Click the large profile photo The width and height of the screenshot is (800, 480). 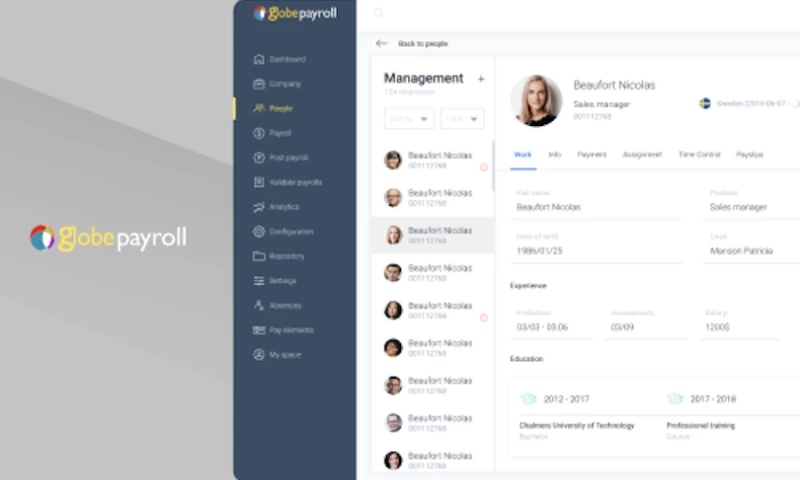point(536,100)
